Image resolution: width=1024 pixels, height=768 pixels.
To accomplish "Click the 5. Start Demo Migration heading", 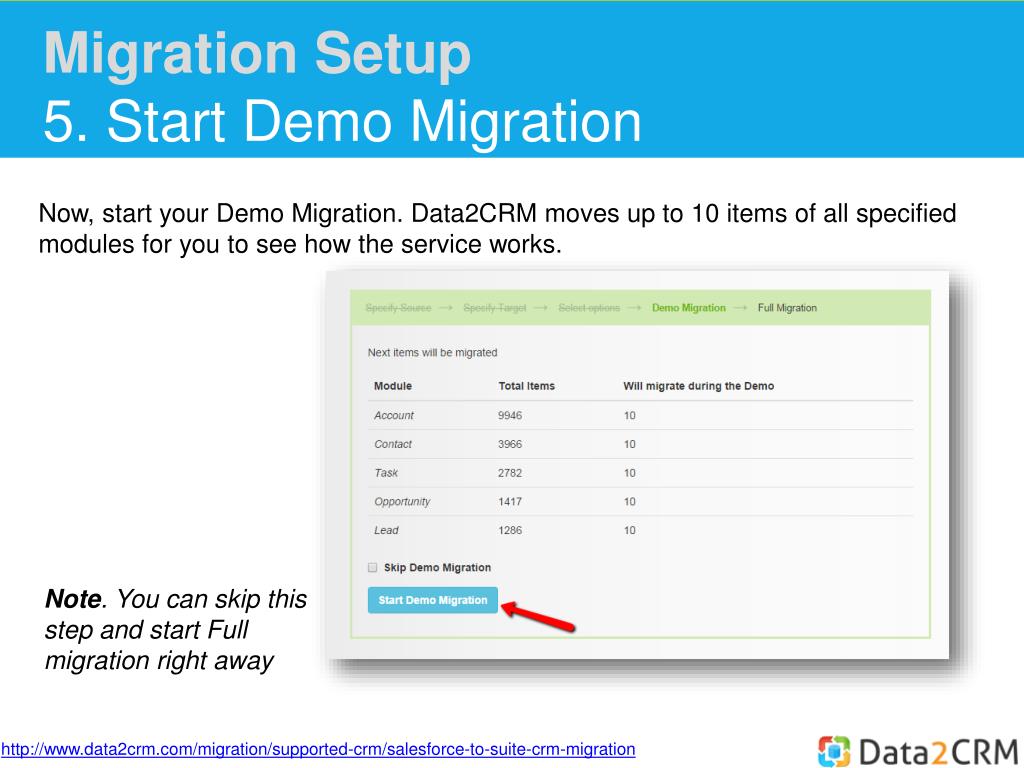I will (x=342, y=121).
